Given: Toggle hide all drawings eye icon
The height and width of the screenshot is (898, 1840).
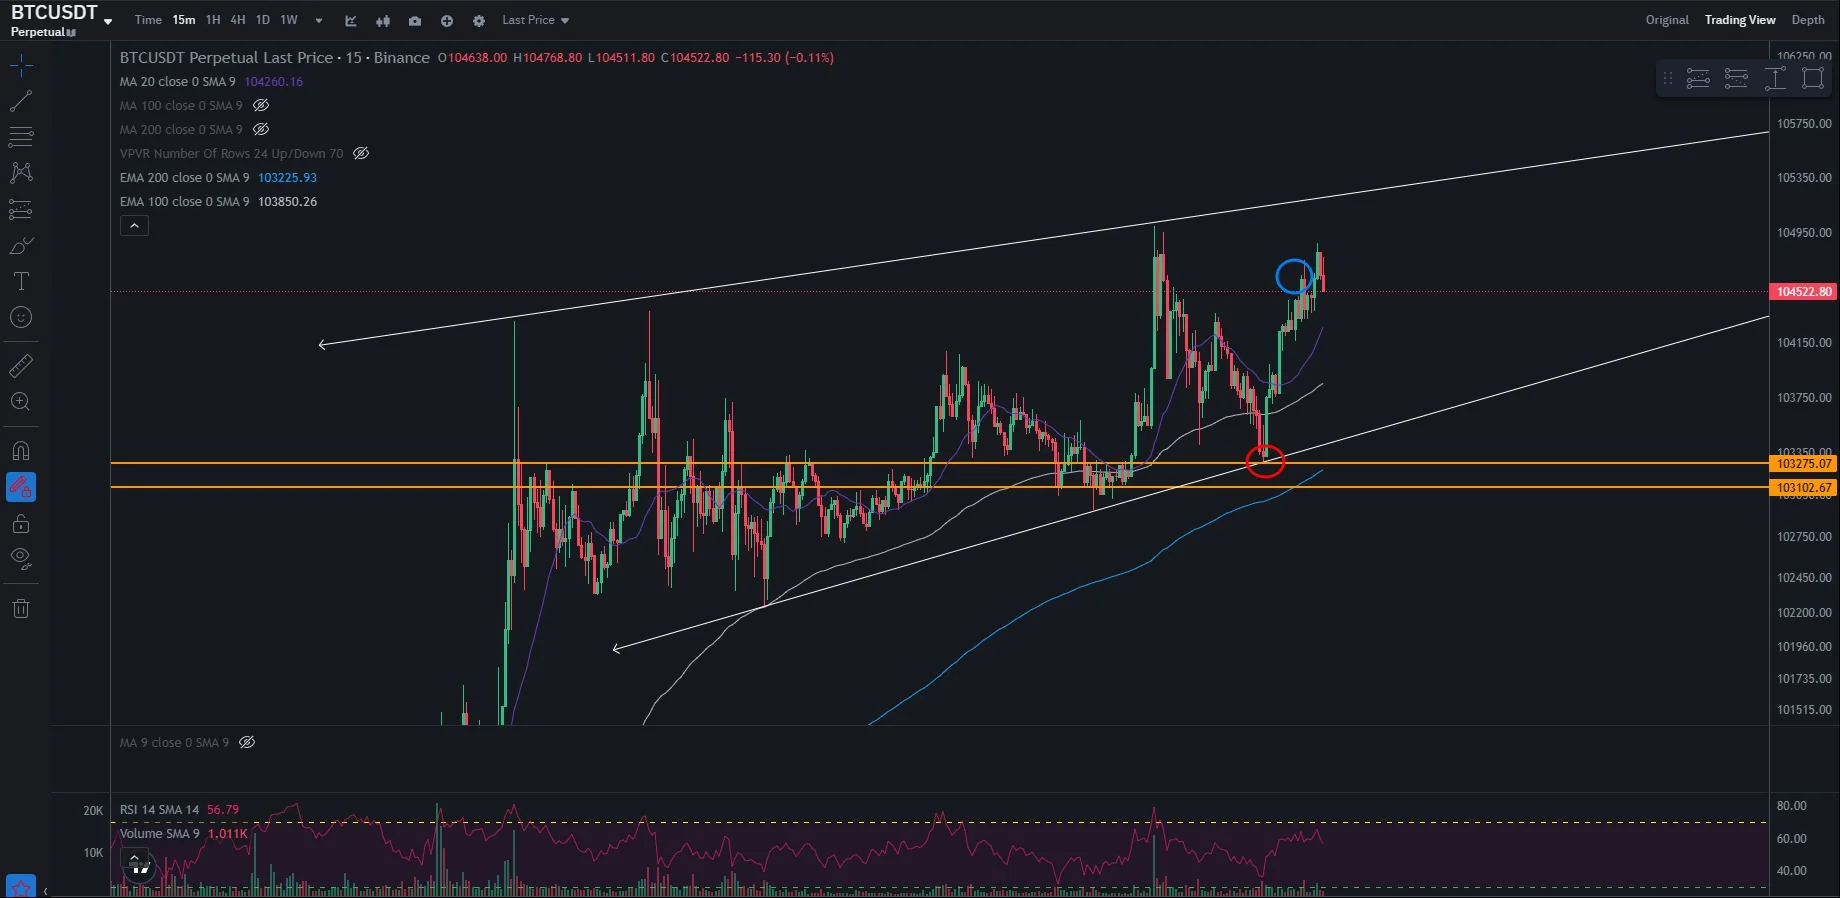Looking at the screenshot, I should pyautogui.click(x=21, y=559).
